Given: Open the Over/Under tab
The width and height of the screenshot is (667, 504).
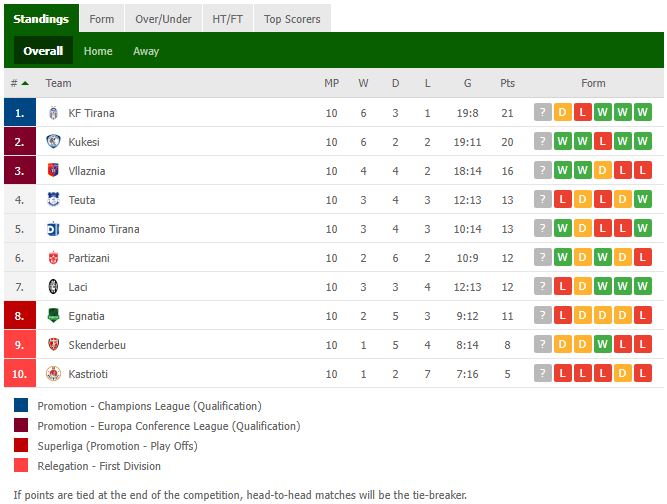Looking at the screenshot, I should pos(162,19).
